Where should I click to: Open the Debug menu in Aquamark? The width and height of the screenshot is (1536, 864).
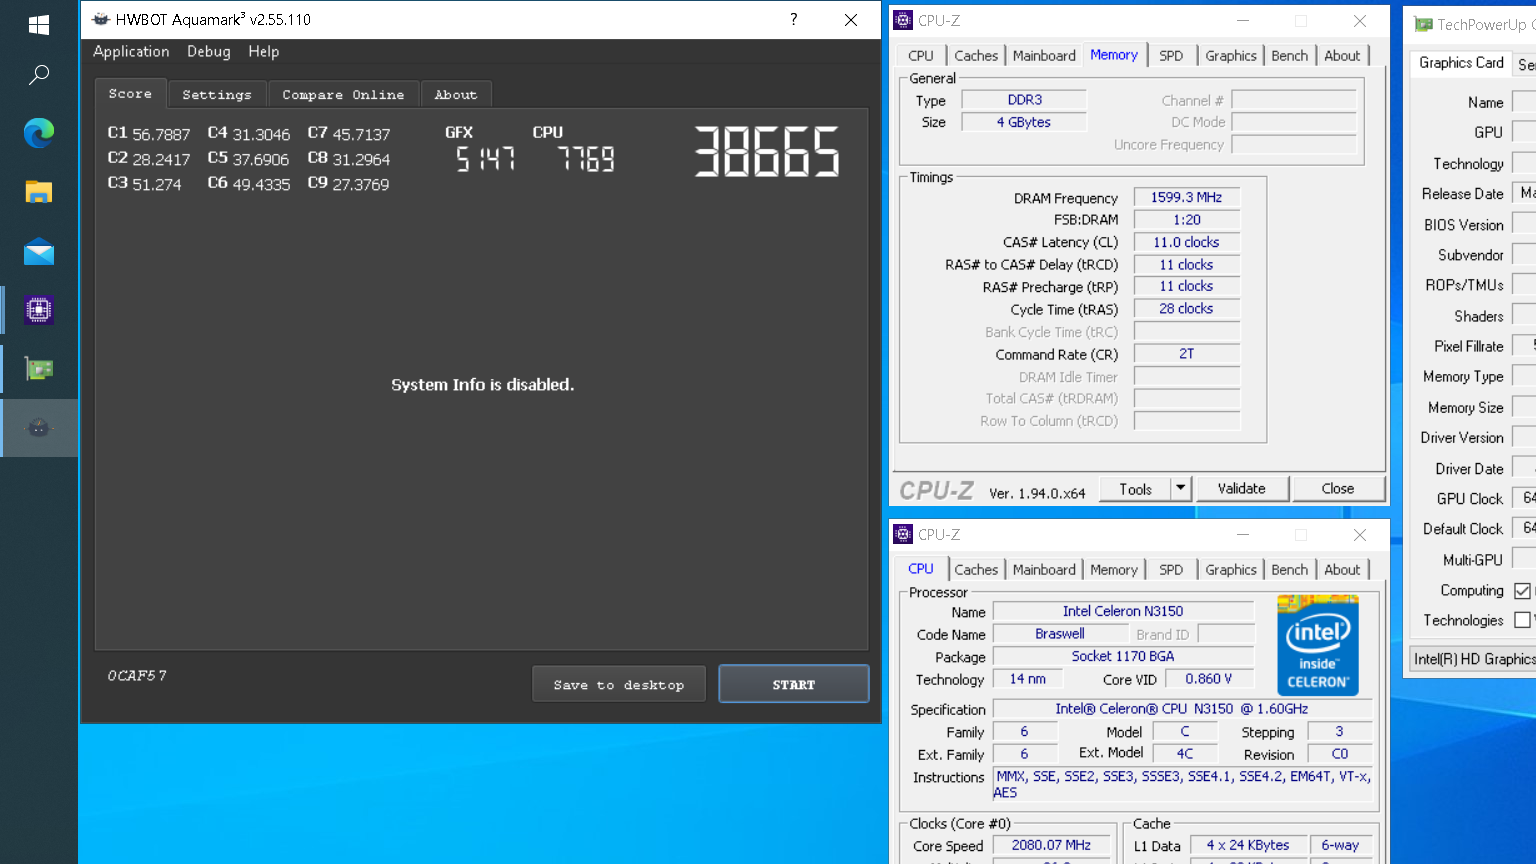209,51
